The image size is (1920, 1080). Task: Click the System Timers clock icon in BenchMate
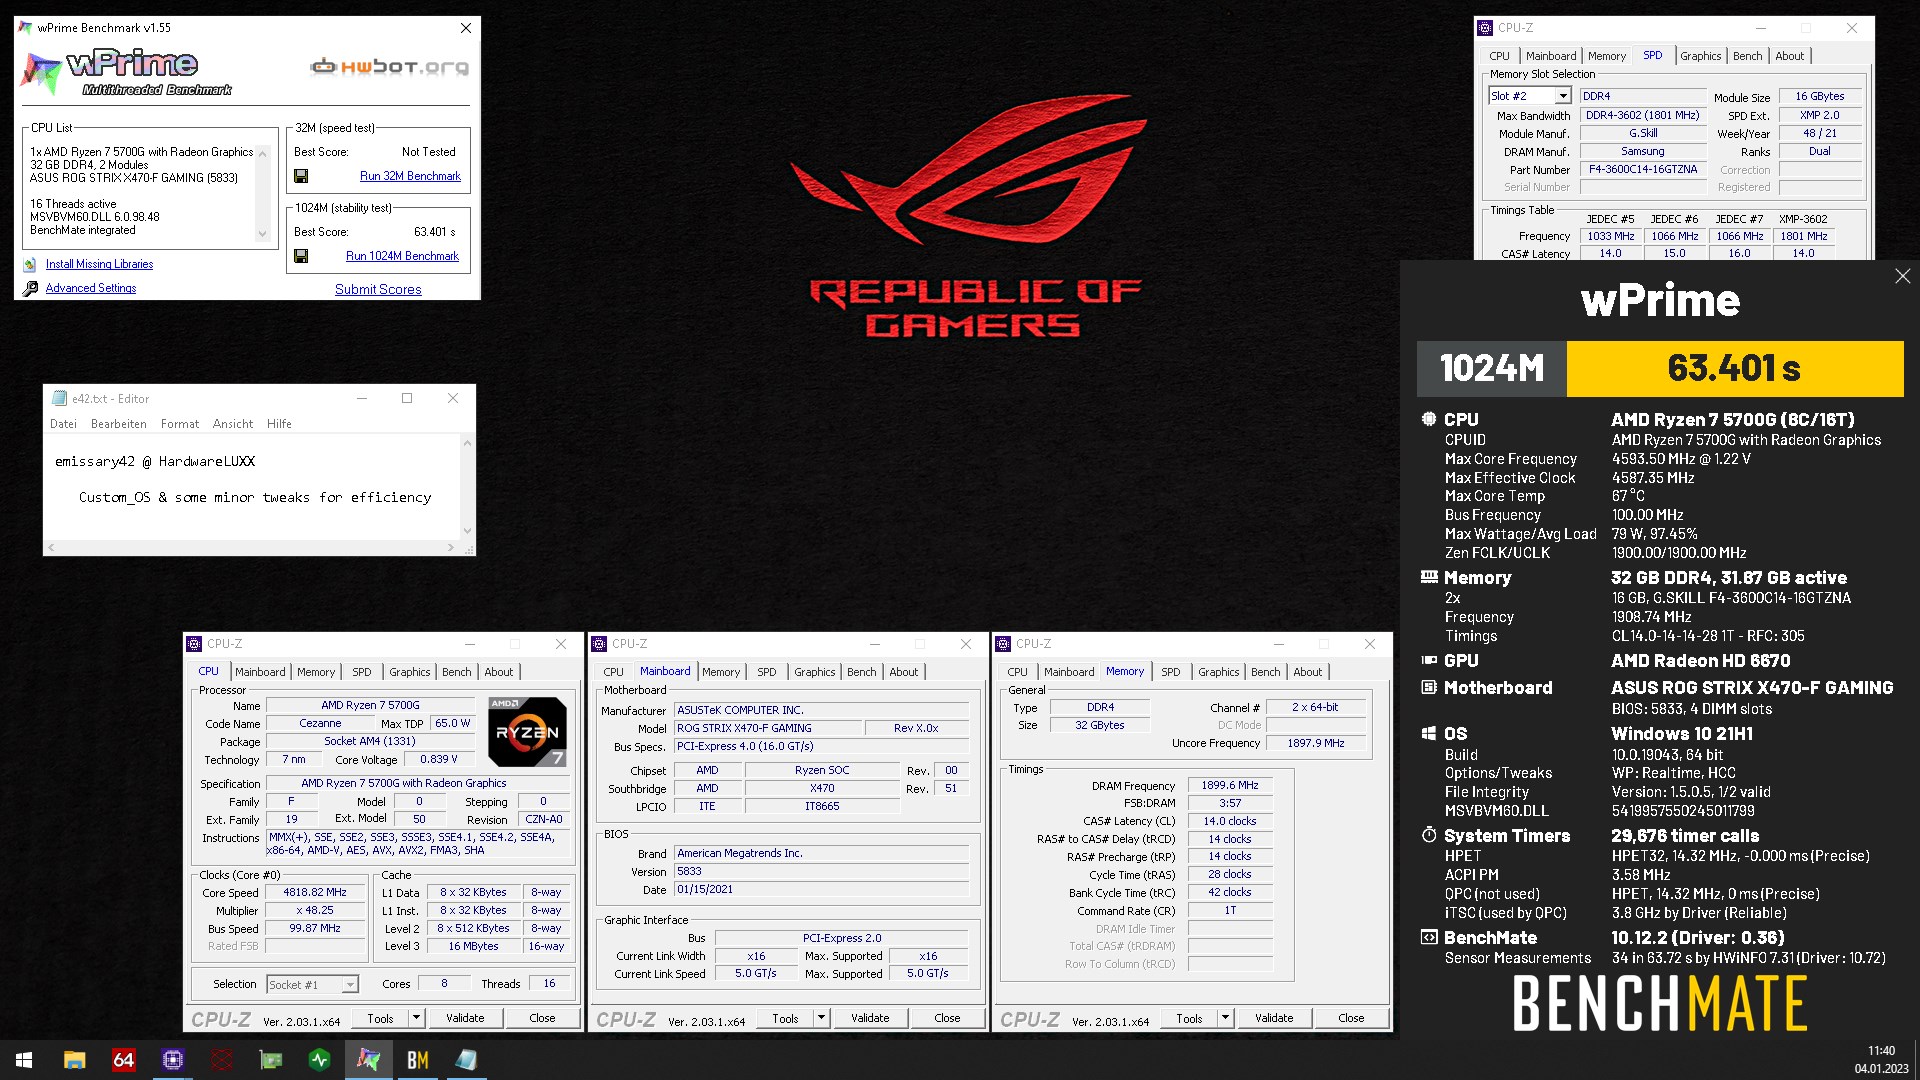(x=1429, y=835)
